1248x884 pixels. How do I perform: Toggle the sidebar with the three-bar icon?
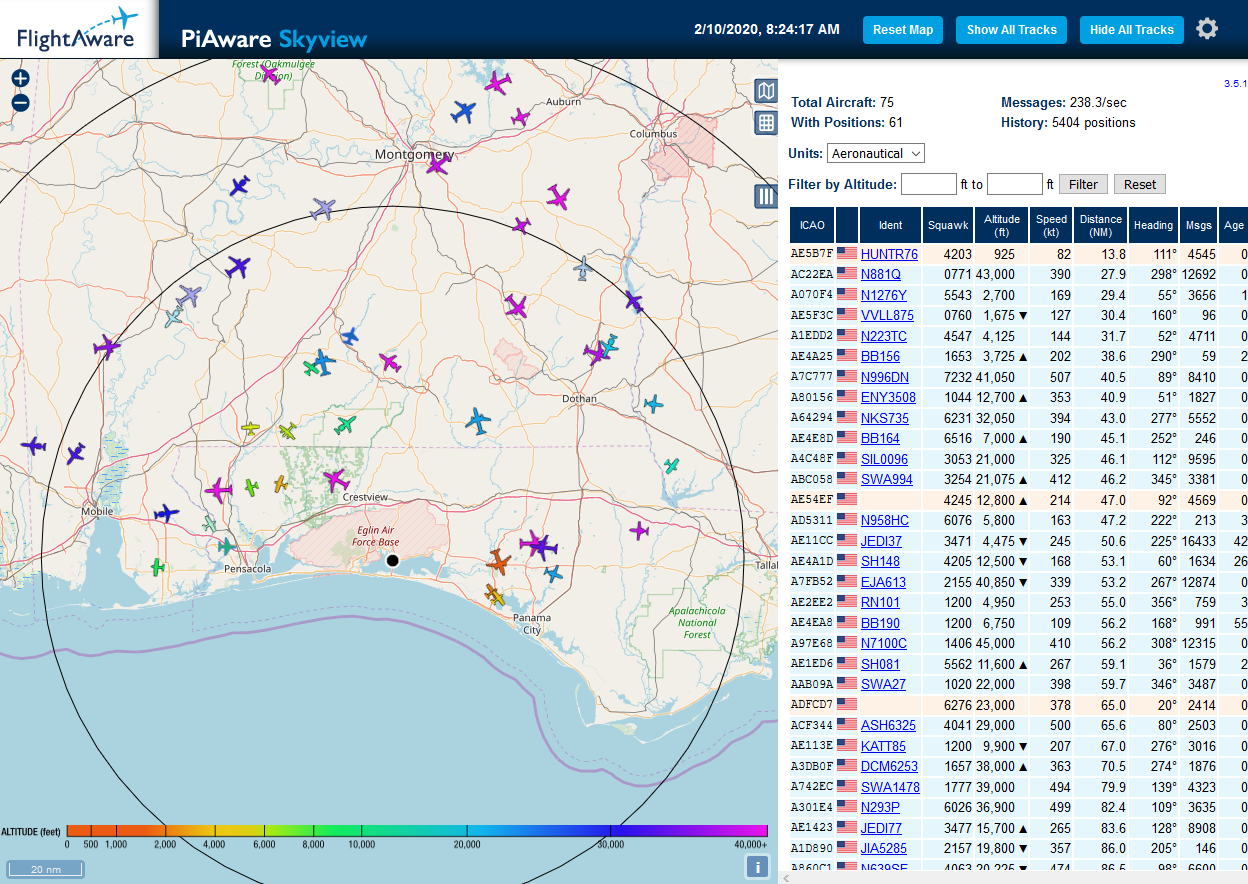pyautogui.click(x=766, y=196)
